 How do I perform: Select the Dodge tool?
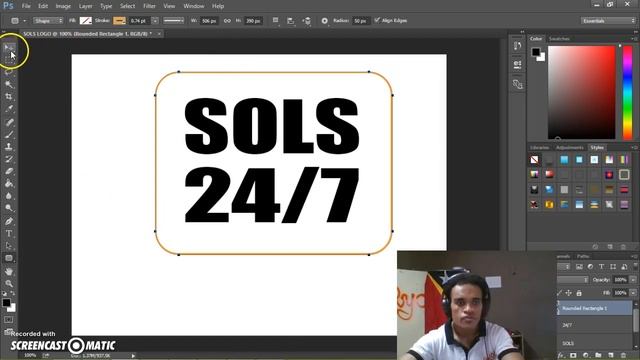(x=9, y=208)
